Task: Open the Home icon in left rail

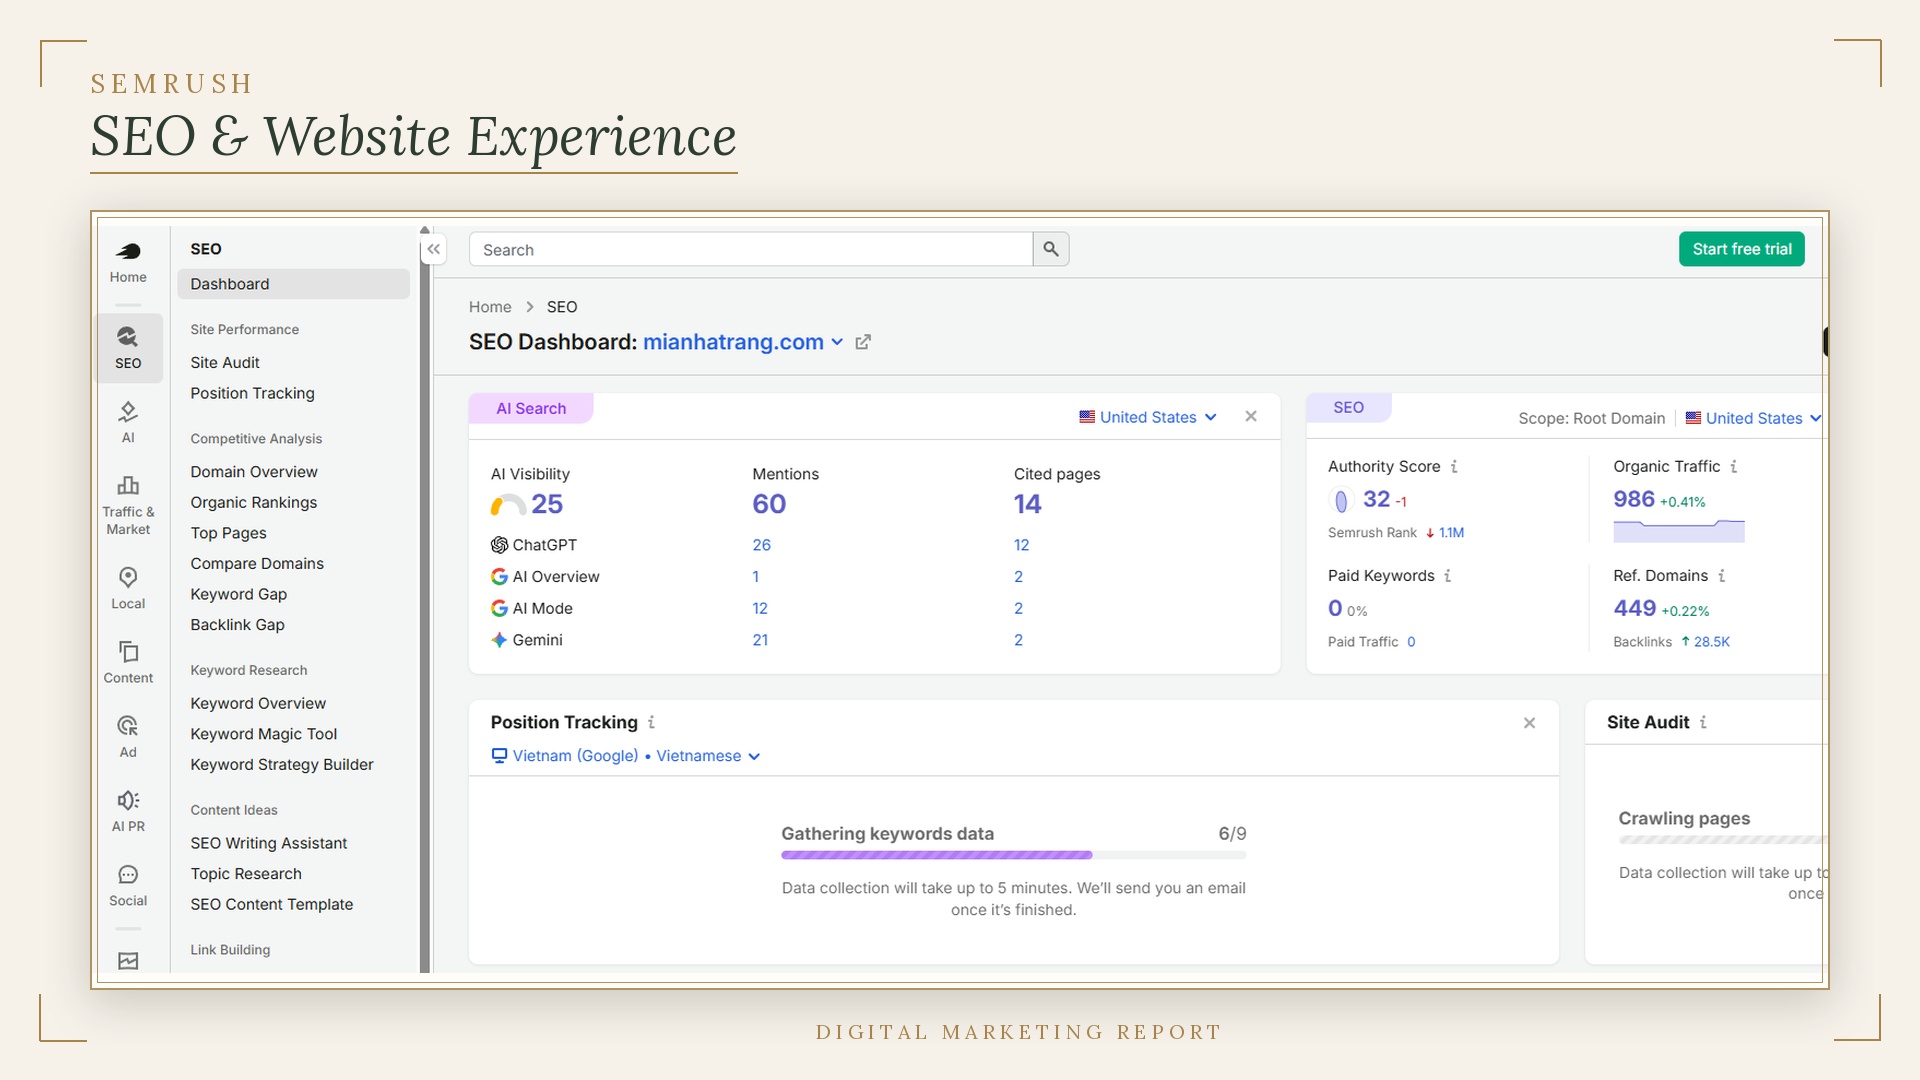Action: coord(128,262)
